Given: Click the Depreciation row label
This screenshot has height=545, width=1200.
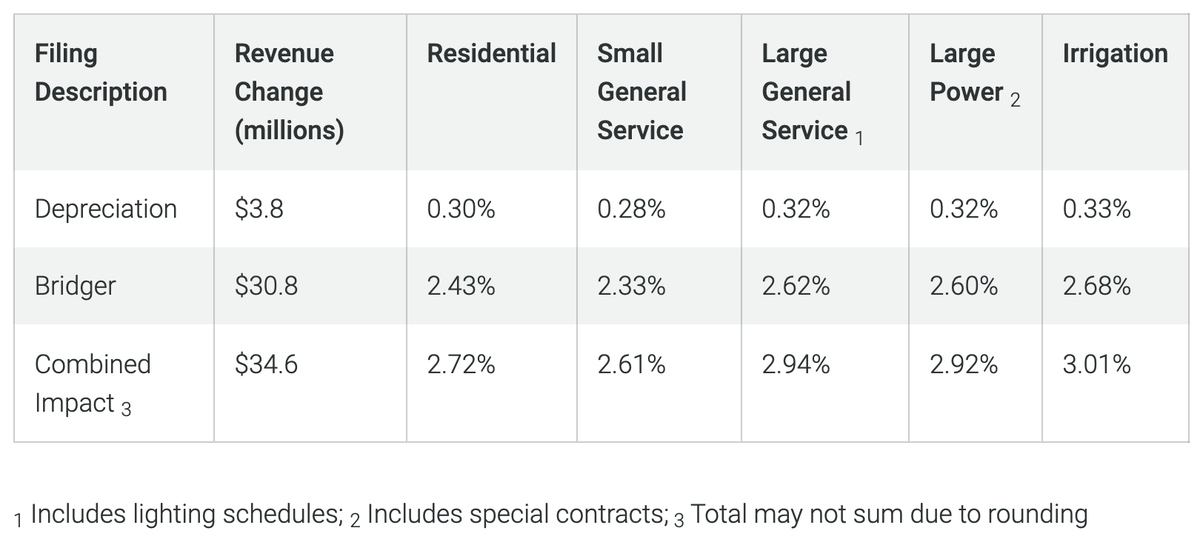Looking at the screenshot, I should tap(105, 209).
